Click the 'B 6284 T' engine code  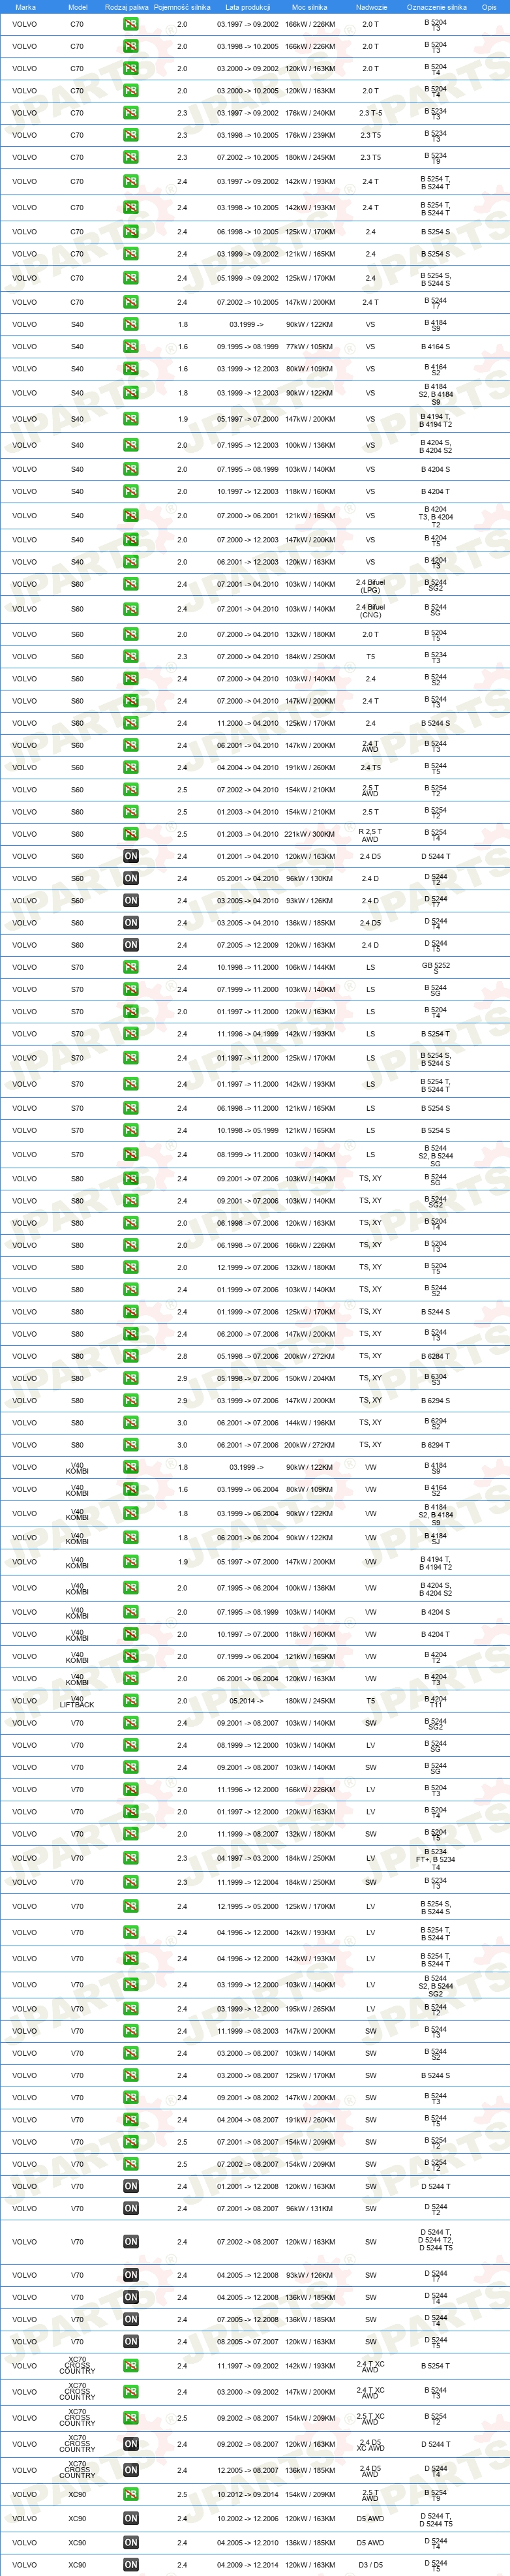click(436, 1356)
